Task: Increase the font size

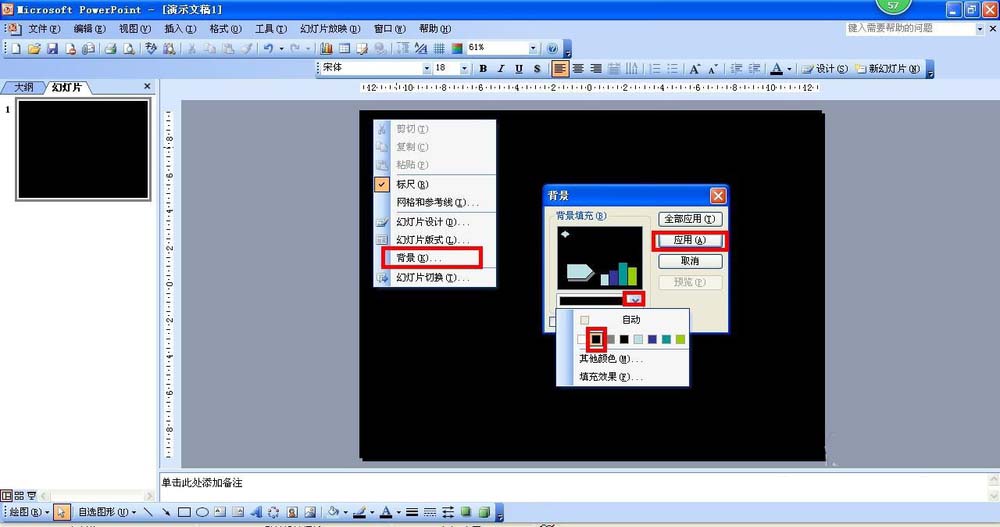Action: (695, 68)
